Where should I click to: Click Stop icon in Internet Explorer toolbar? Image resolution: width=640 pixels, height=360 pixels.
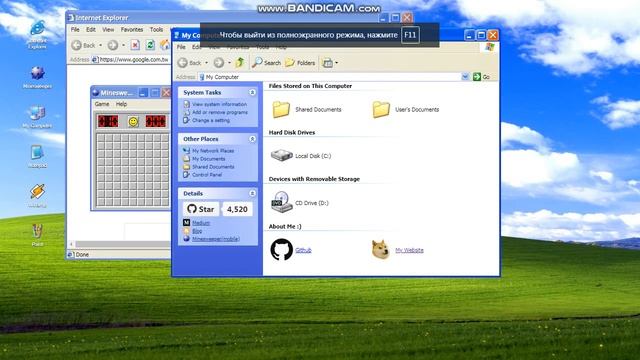[x=135, y=45]
